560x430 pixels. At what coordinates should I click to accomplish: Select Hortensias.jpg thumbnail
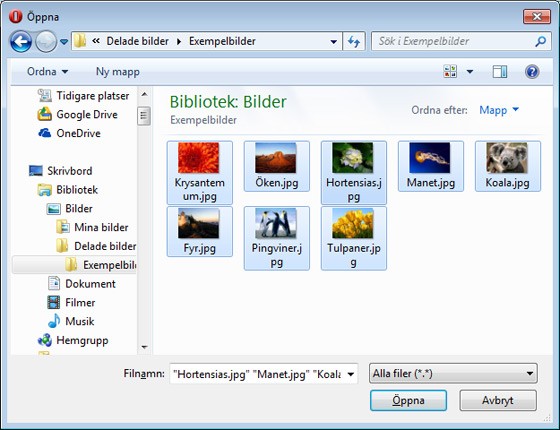coord(354,172)
